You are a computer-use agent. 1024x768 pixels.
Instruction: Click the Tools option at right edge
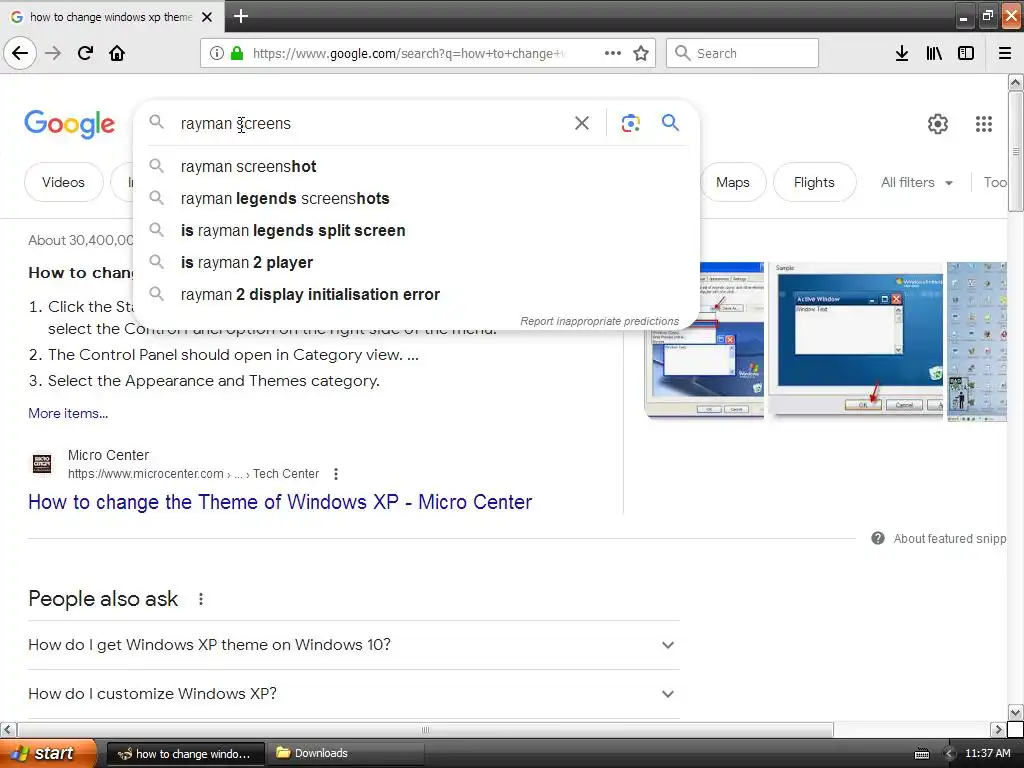pyautogui.click(x=995, y=183)
